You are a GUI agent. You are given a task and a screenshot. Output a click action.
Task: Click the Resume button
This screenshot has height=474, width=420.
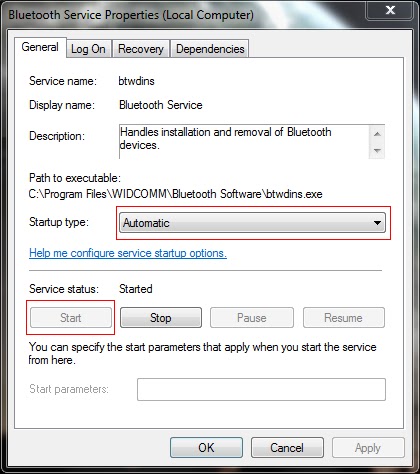pos(343,318)
